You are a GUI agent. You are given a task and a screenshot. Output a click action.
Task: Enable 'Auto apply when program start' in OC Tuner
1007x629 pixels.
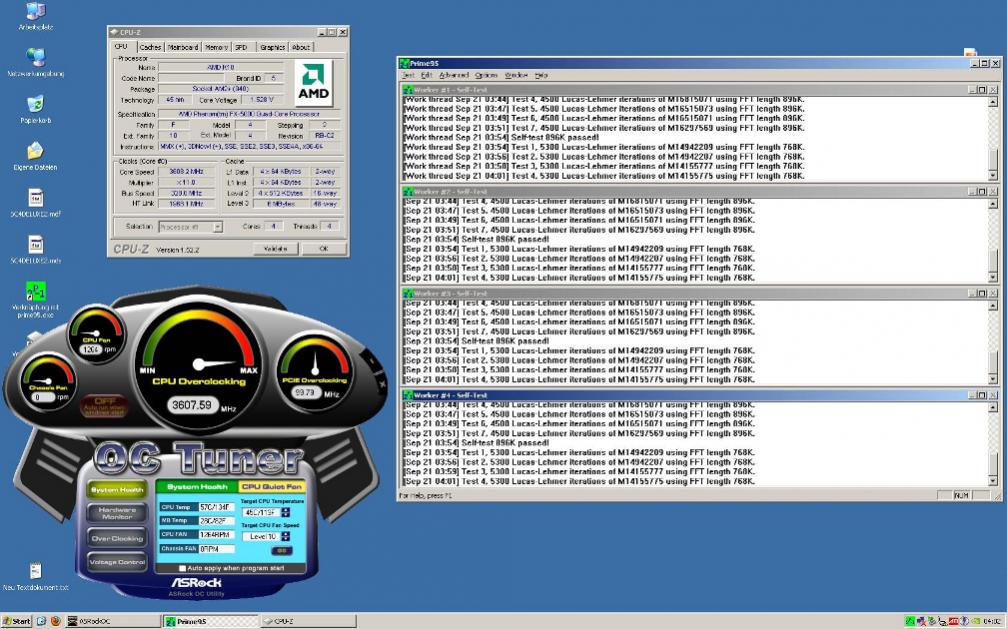coord(183,567)
